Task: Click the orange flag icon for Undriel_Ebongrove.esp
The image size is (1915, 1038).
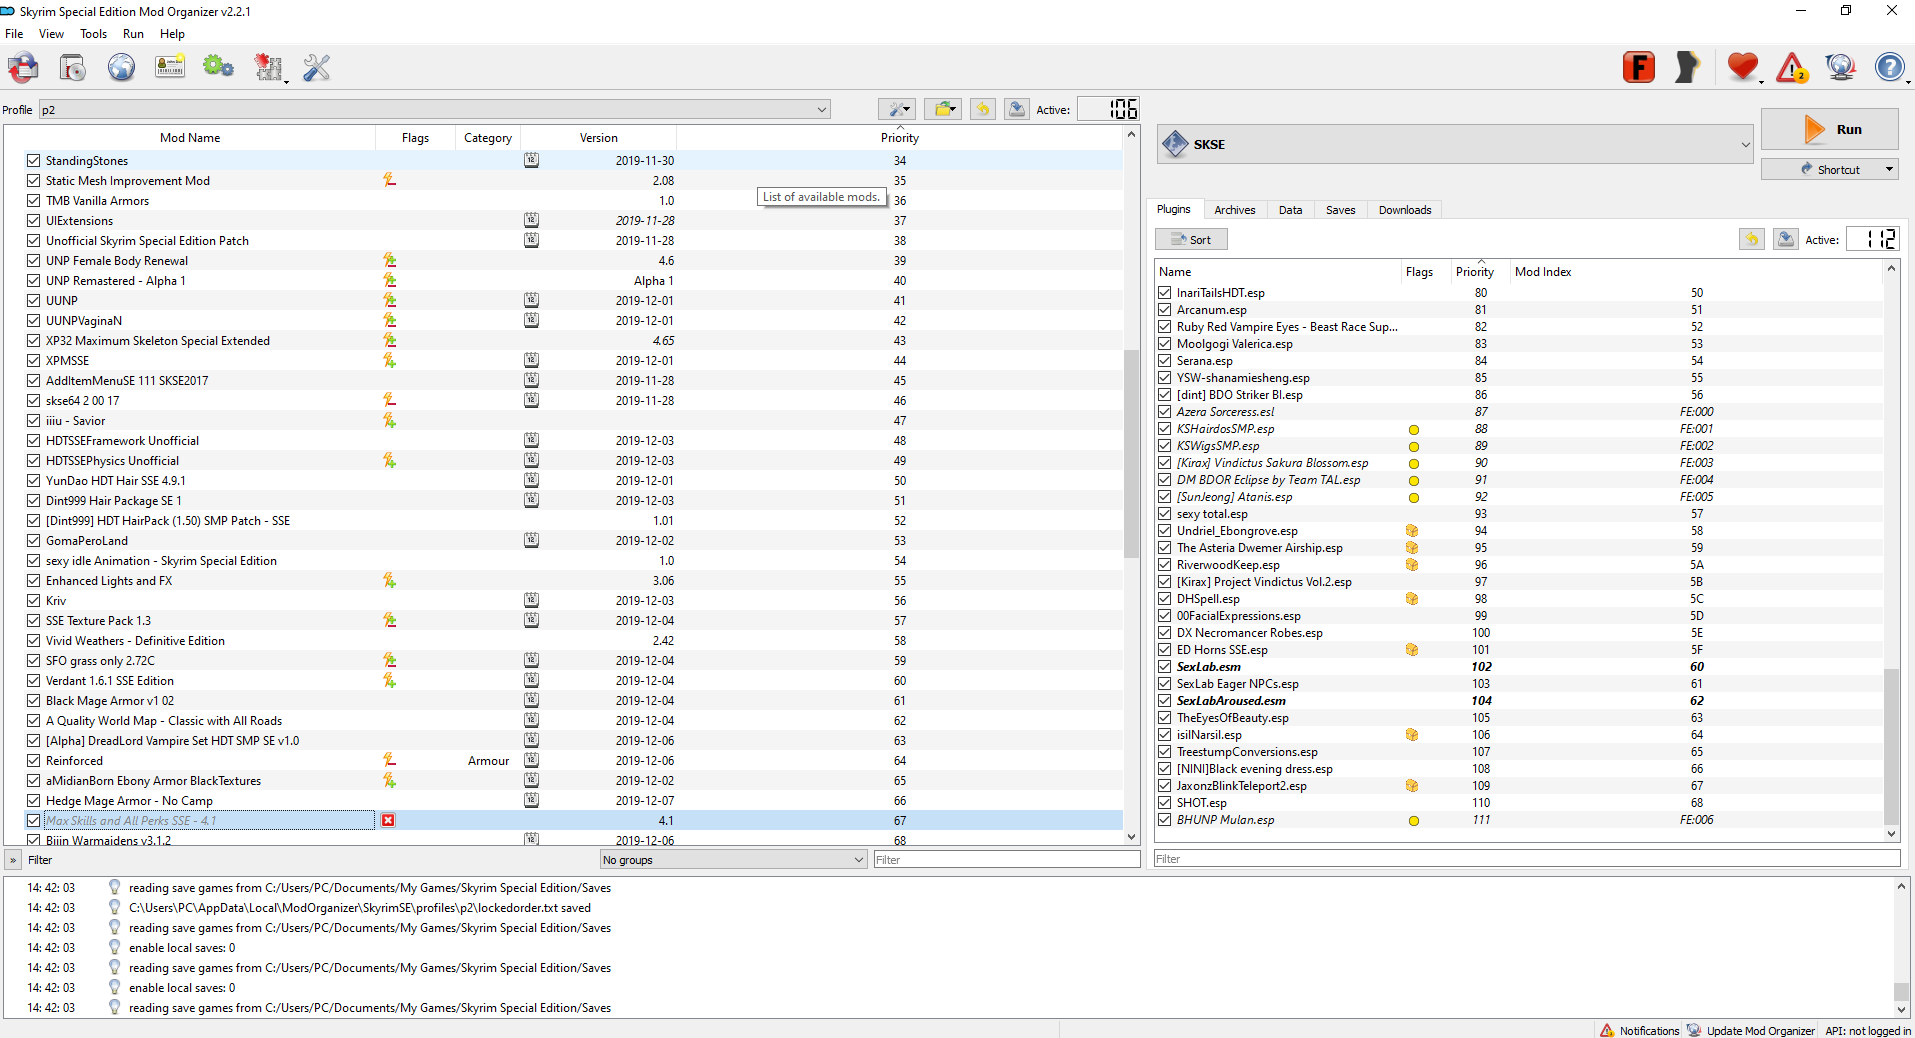Action: (1412, 531)
